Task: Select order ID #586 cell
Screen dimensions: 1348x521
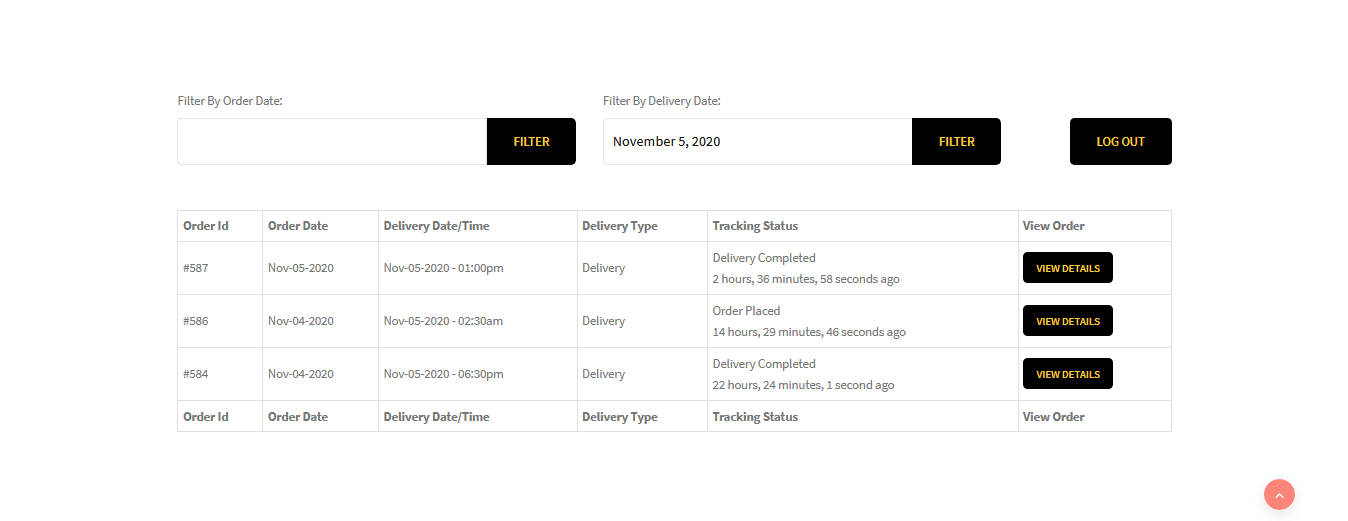Action: coord(196,321)
